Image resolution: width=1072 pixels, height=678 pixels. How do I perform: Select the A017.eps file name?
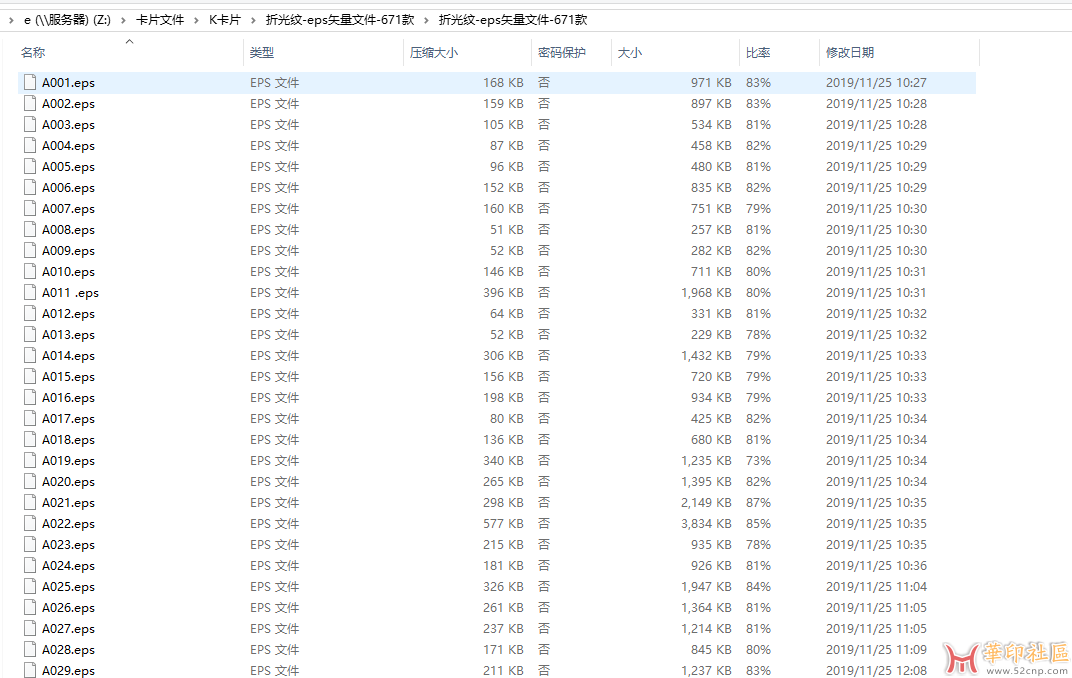[68, 419]
